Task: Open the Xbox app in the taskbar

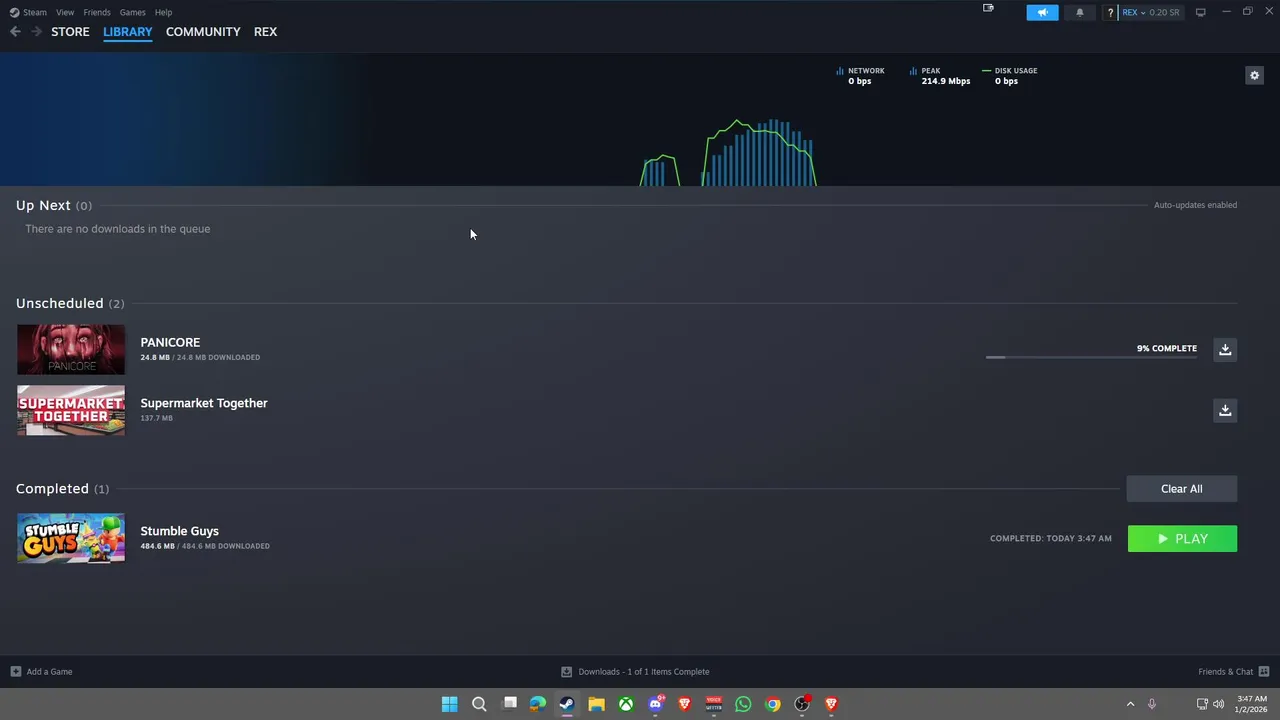Action: point(625,704)
